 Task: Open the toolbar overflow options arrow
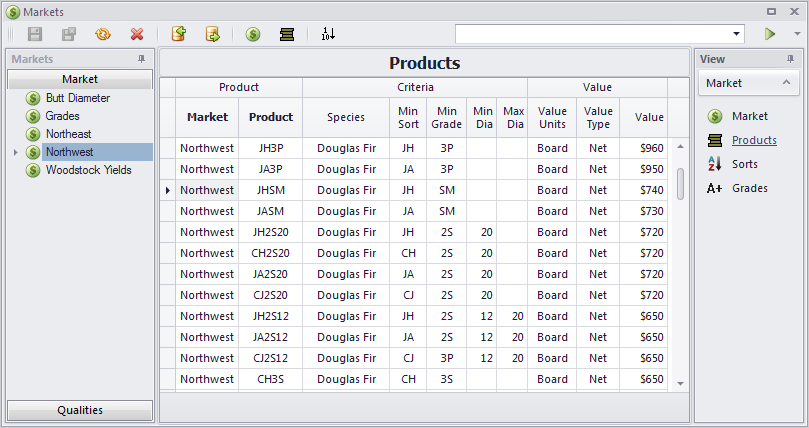point(797,34)
